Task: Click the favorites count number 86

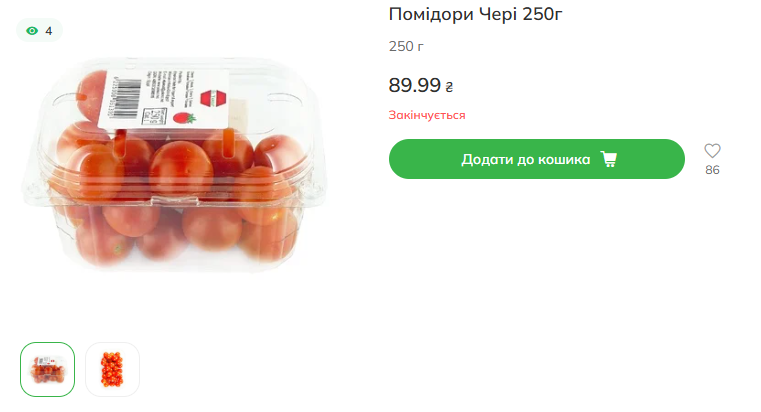Action: pyautogui.click(x=712, y=170)
